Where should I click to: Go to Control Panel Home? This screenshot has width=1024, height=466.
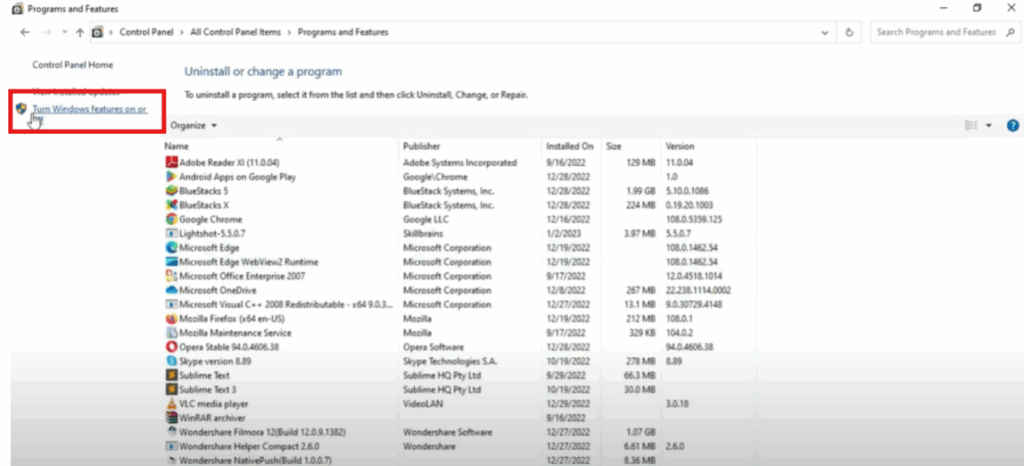point(72,65)
